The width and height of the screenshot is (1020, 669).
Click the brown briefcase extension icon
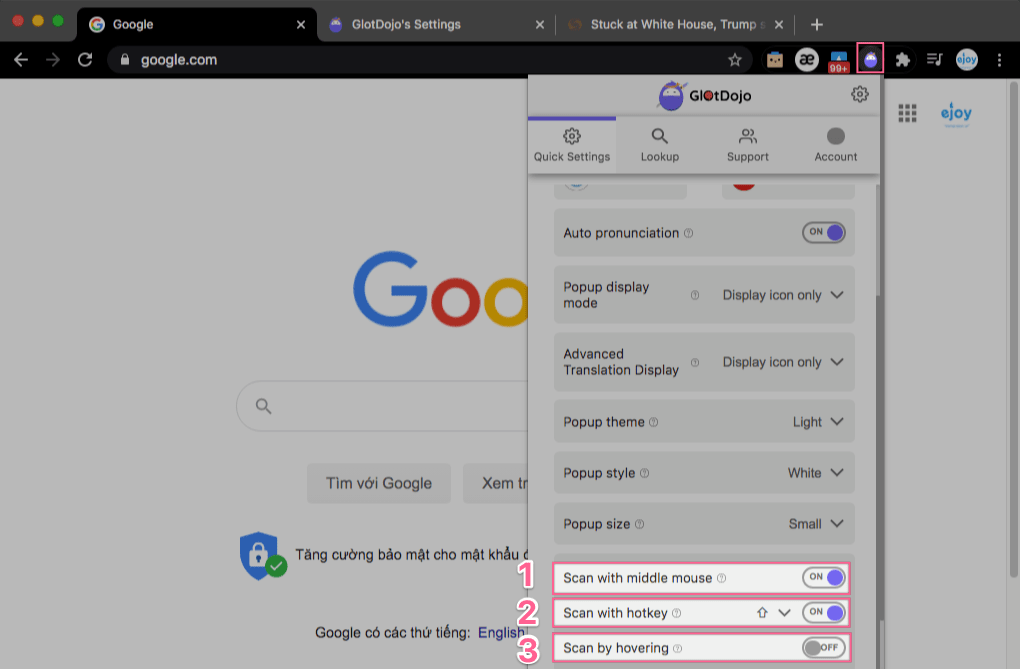tap(775, 60)
